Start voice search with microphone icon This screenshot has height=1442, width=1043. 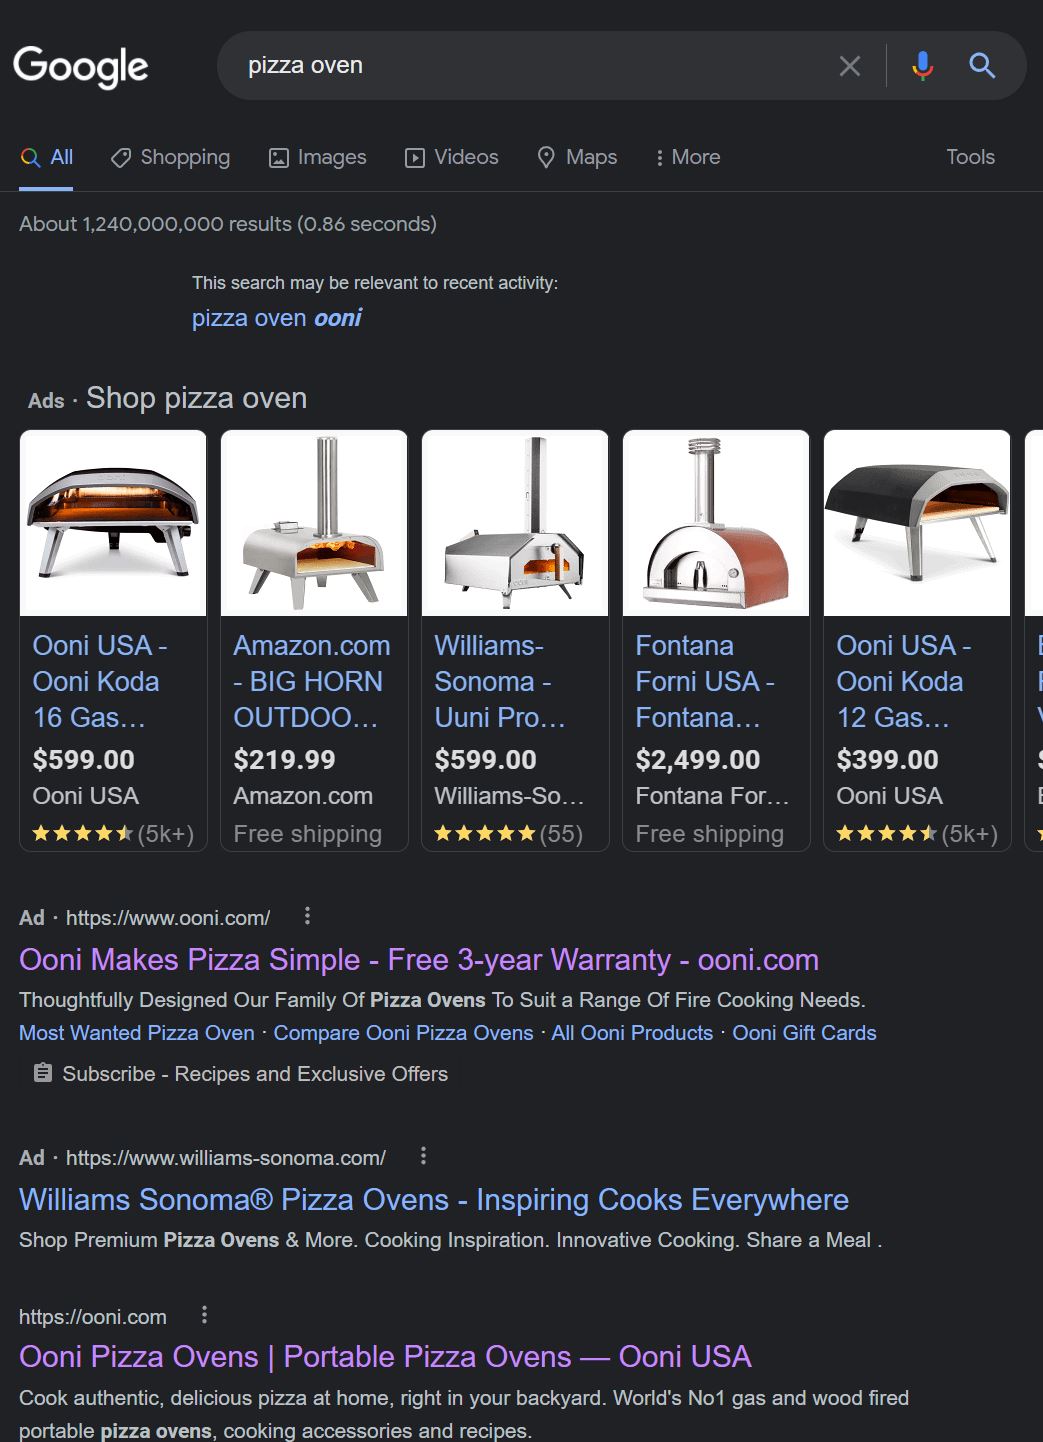pos(922,66)
